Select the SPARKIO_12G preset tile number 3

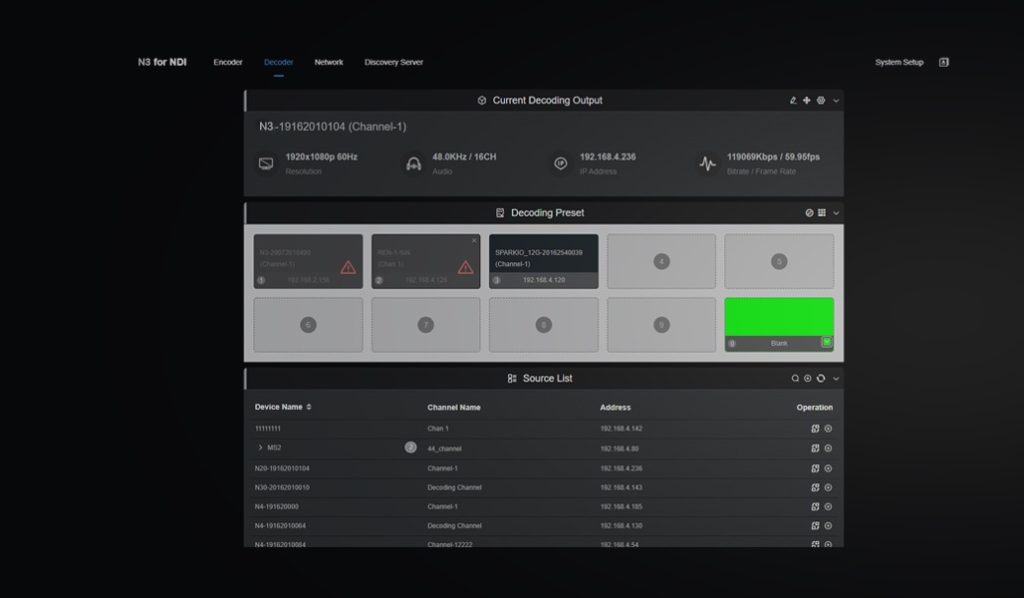pos(543,260)
